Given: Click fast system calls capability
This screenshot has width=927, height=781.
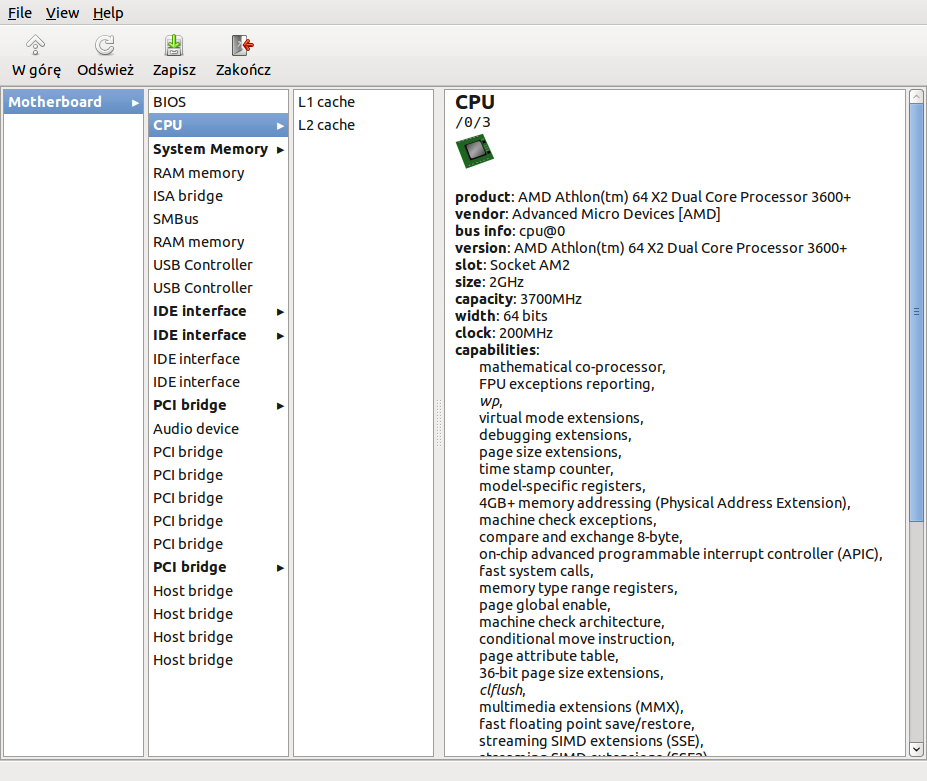Looking at the screenshot, I should click(536, 571).
